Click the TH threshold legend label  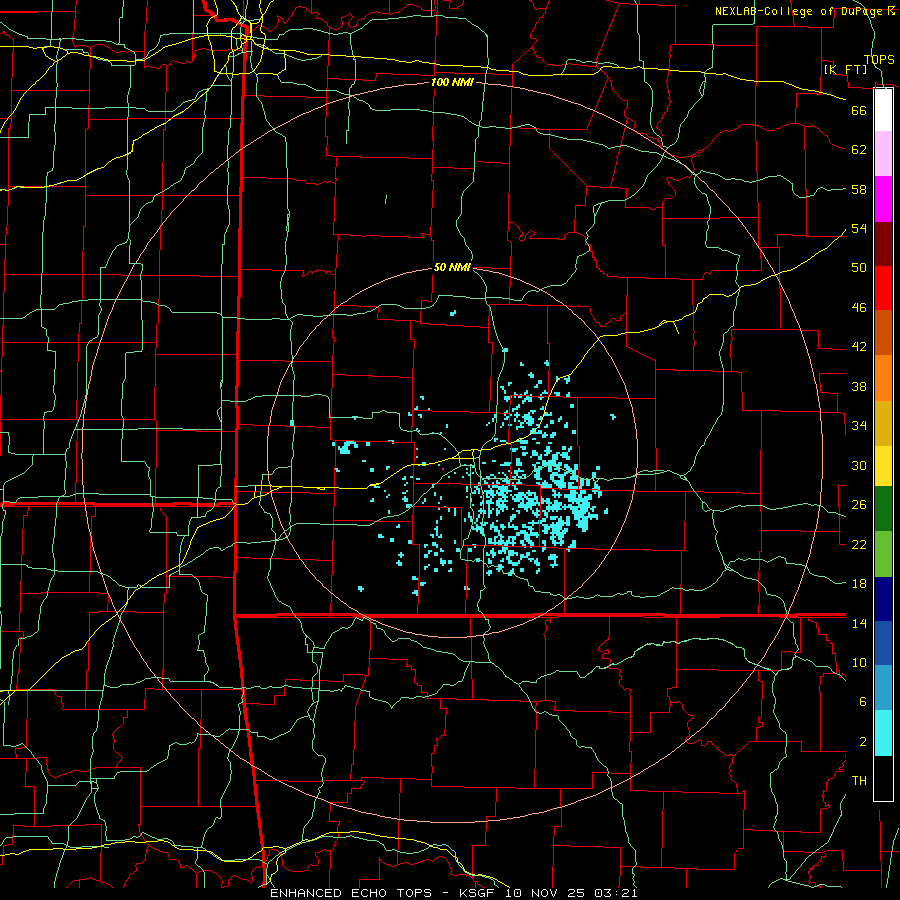click(859, 781)
